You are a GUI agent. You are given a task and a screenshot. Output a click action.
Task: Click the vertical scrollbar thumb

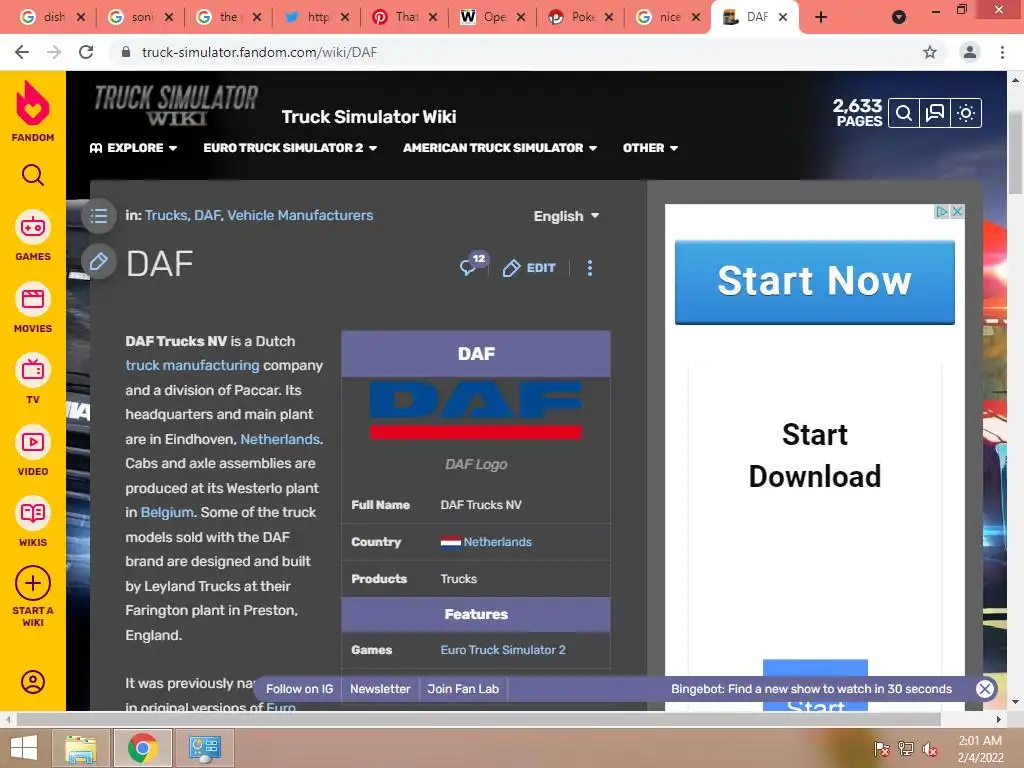point(1015,152)
